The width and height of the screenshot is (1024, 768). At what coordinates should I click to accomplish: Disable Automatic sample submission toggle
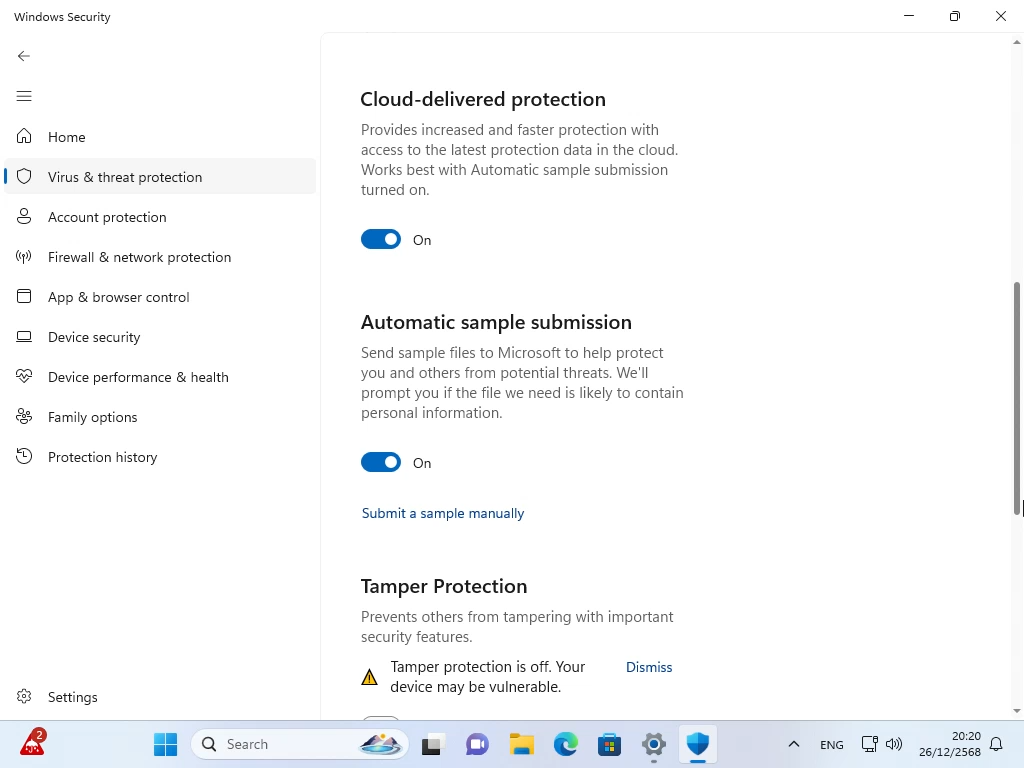point(381,463)
